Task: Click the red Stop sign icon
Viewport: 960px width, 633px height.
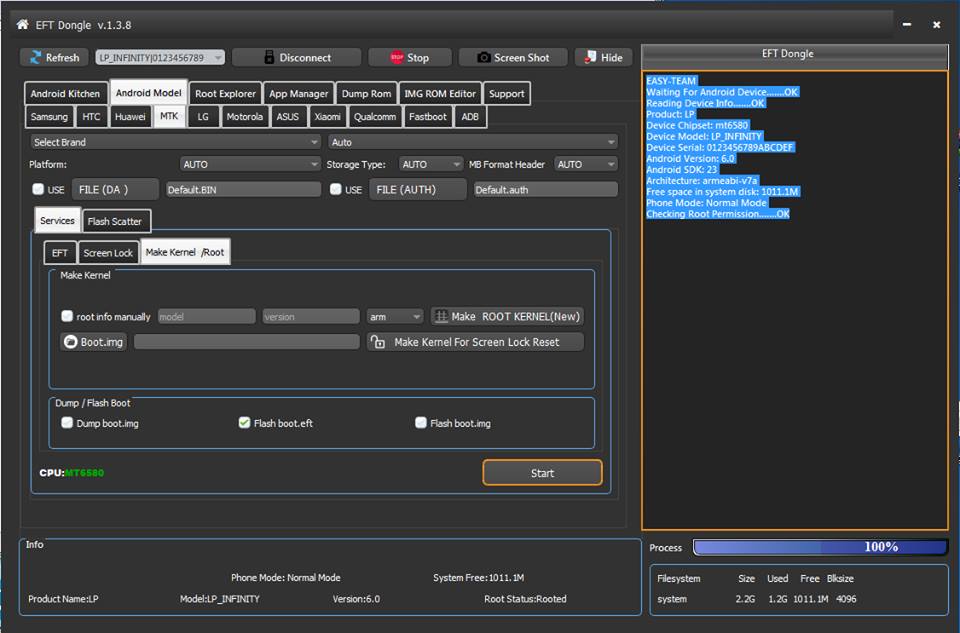Action: [397, 58]
